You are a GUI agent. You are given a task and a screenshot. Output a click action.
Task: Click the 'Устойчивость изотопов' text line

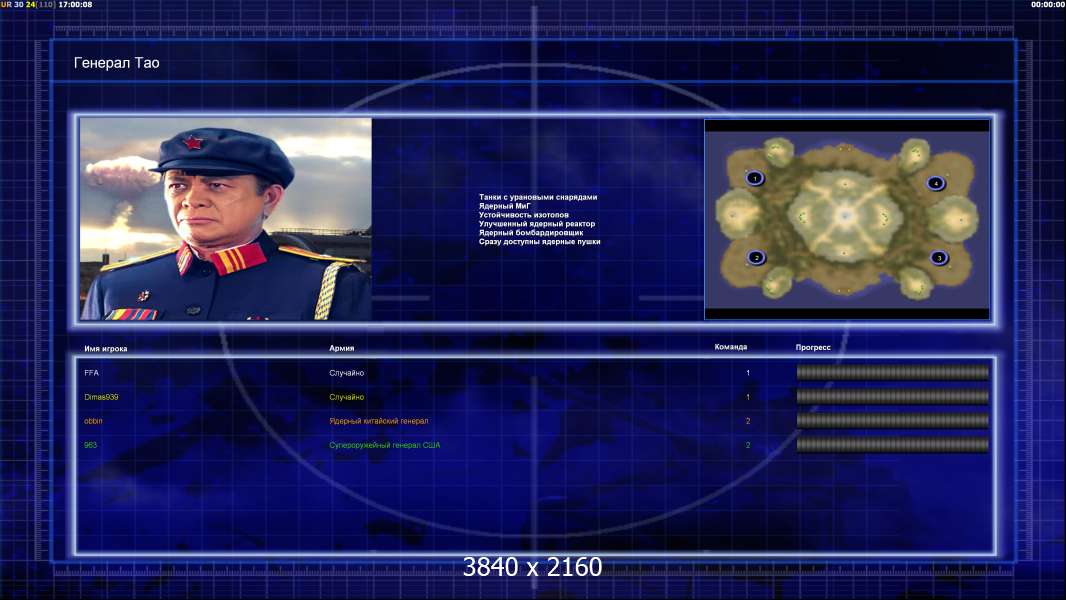523,215
